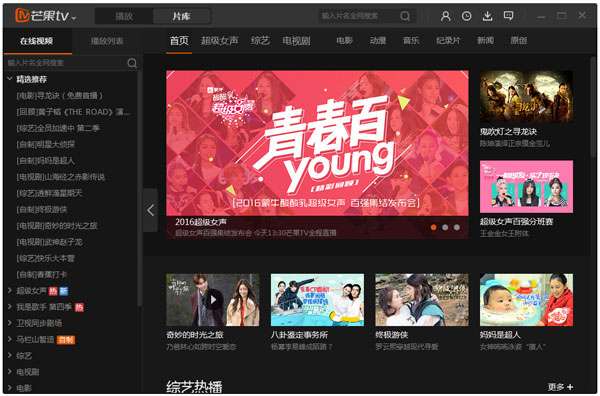This screenshot has height=396, width=600.
Task: Select [自制]香蕉打卡 item
Action: [x=42, y=274]
